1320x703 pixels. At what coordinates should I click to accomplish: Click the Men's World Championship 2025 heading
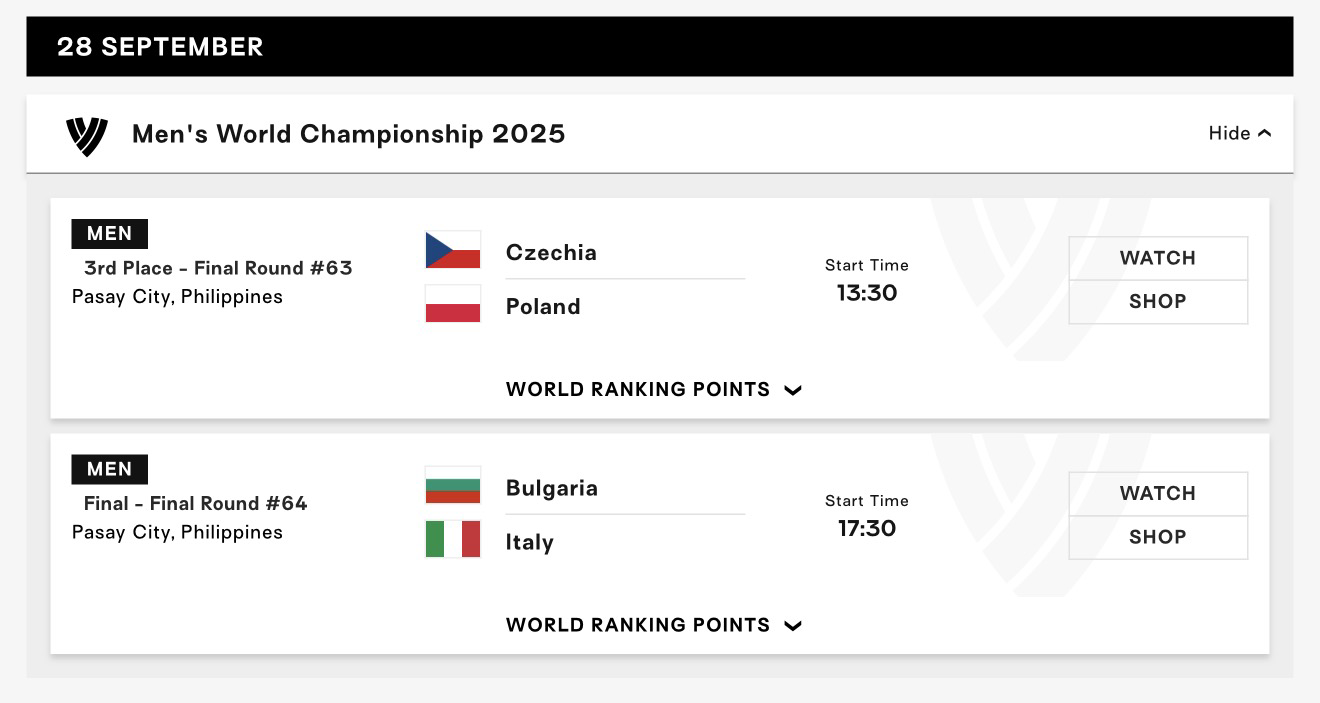point(349,134)
